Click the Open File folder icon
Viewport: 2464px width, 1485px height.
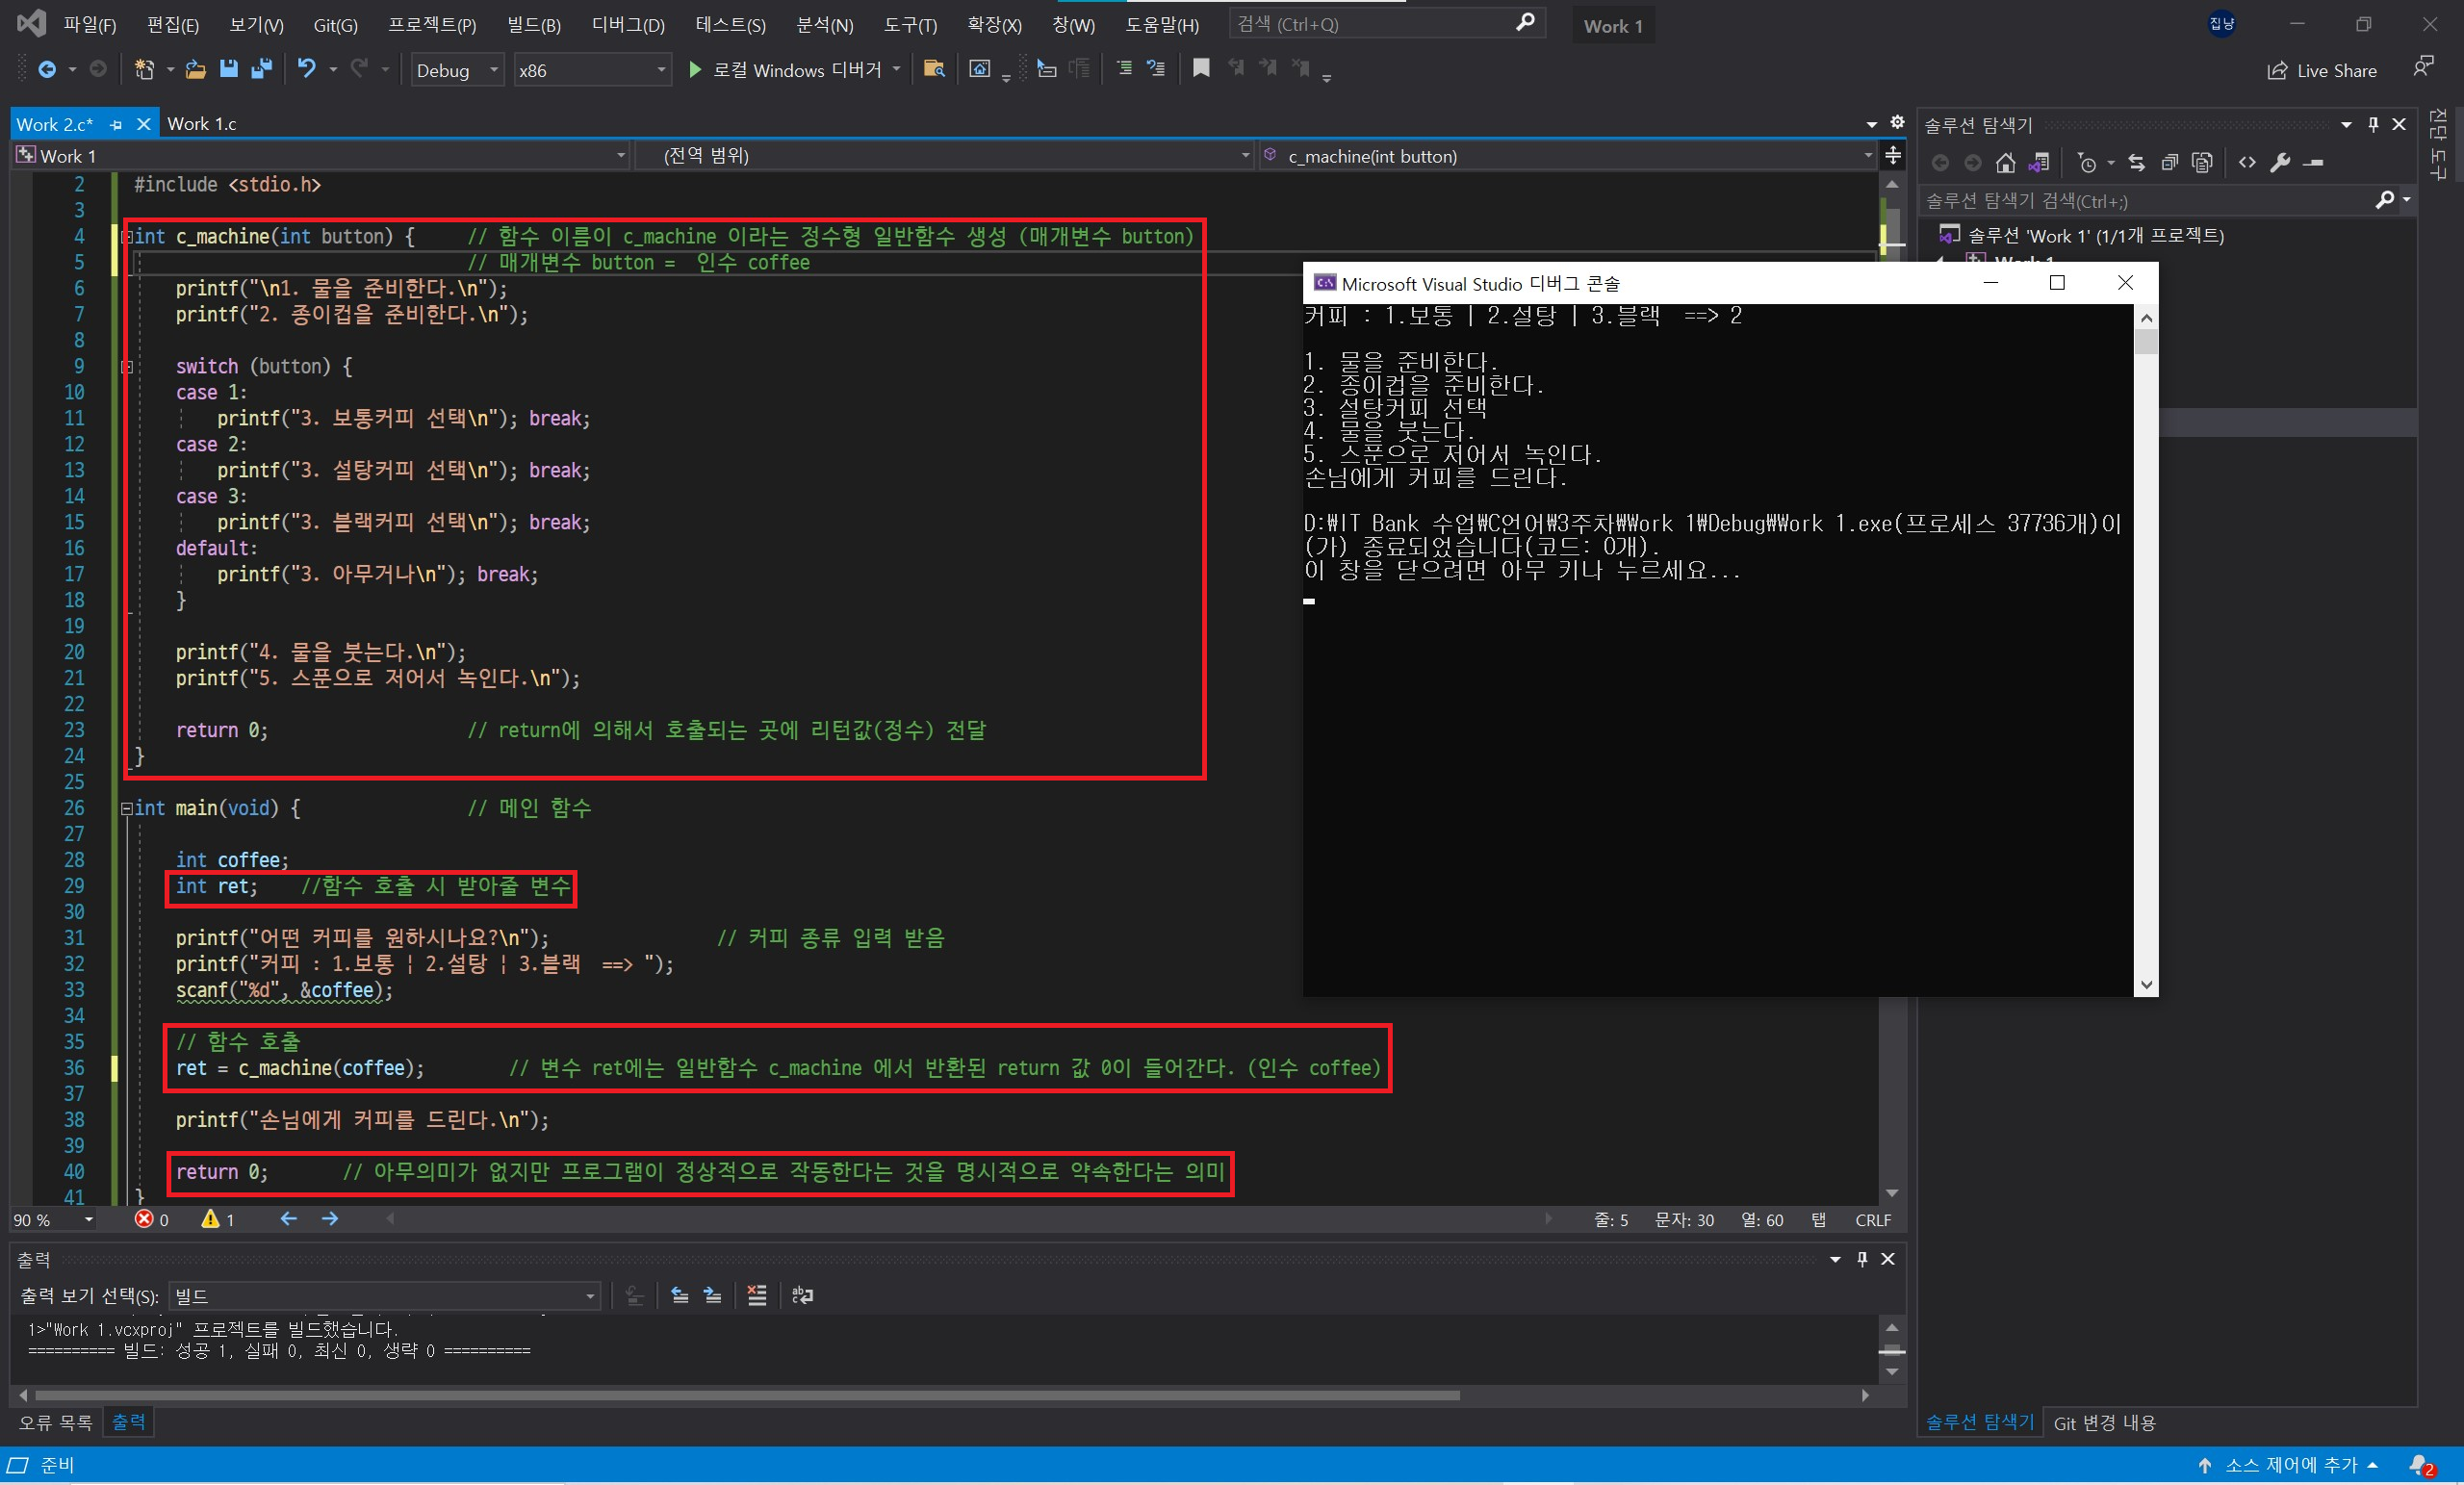tap(196, 69)
